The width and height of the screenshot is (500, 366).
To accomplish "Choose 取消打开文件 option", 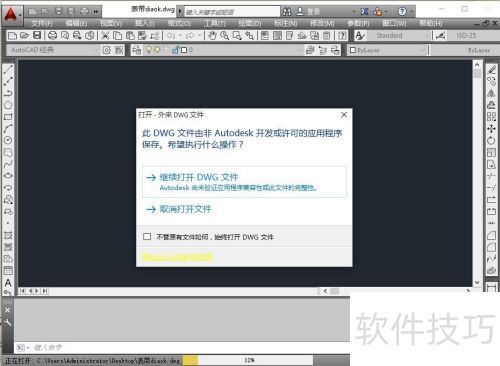I will click(x=179, y=209).
